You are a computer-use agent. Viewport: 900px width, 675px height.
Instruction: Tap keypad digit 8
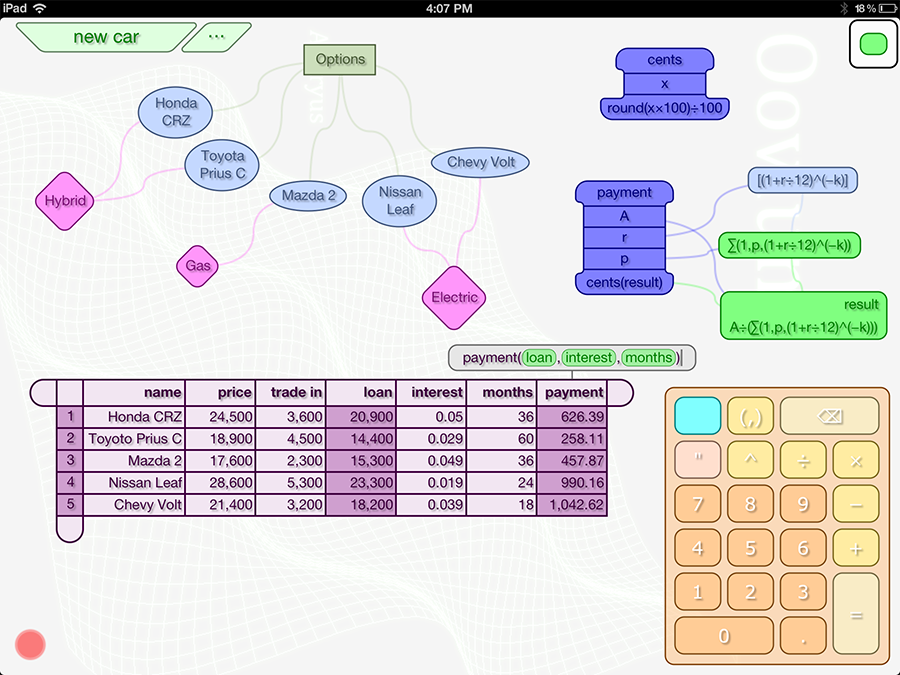[750, 504]
